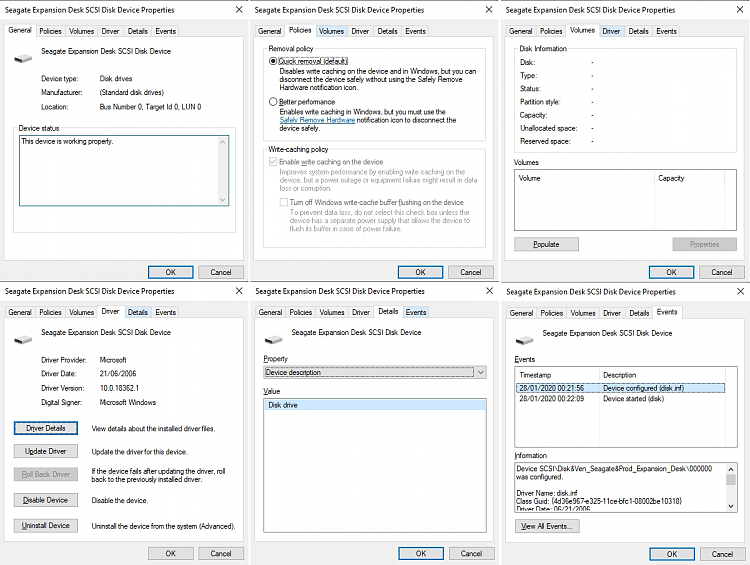Click the disk drive icon in the General-tab window
Viewport: 750px width, 565px height.
pos(23,58)
